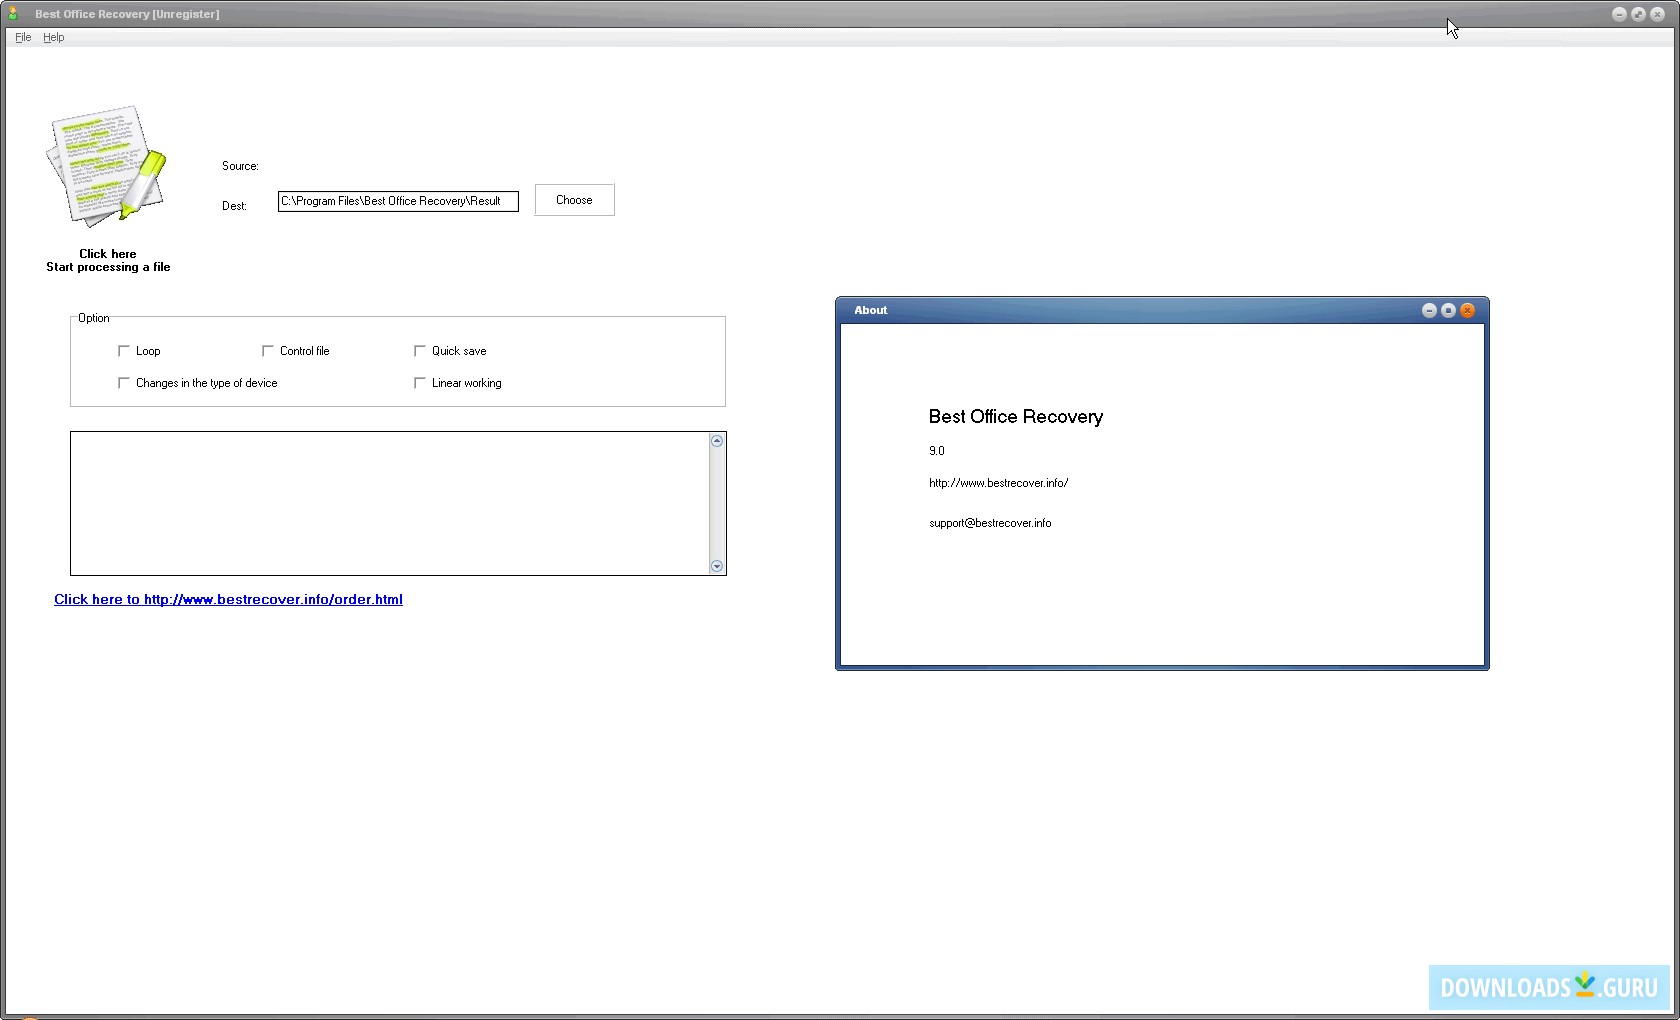Tick the Linear working checkbox
This screenshot has width=1680, height=1020.
(420, 383)
